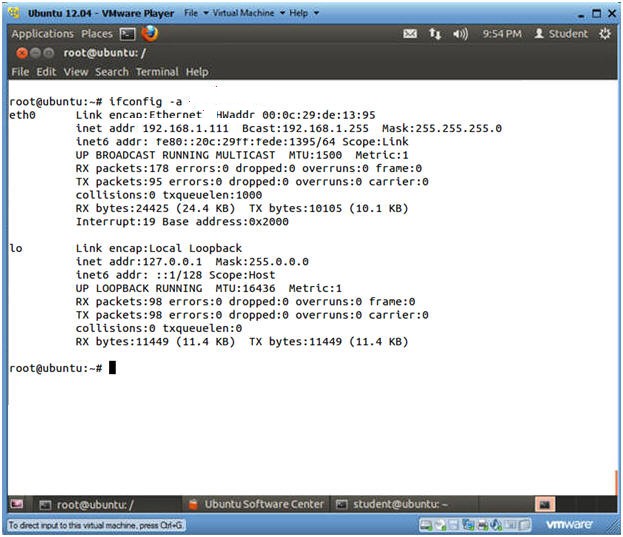
Task: Open the Places menu
Action: 97,34
